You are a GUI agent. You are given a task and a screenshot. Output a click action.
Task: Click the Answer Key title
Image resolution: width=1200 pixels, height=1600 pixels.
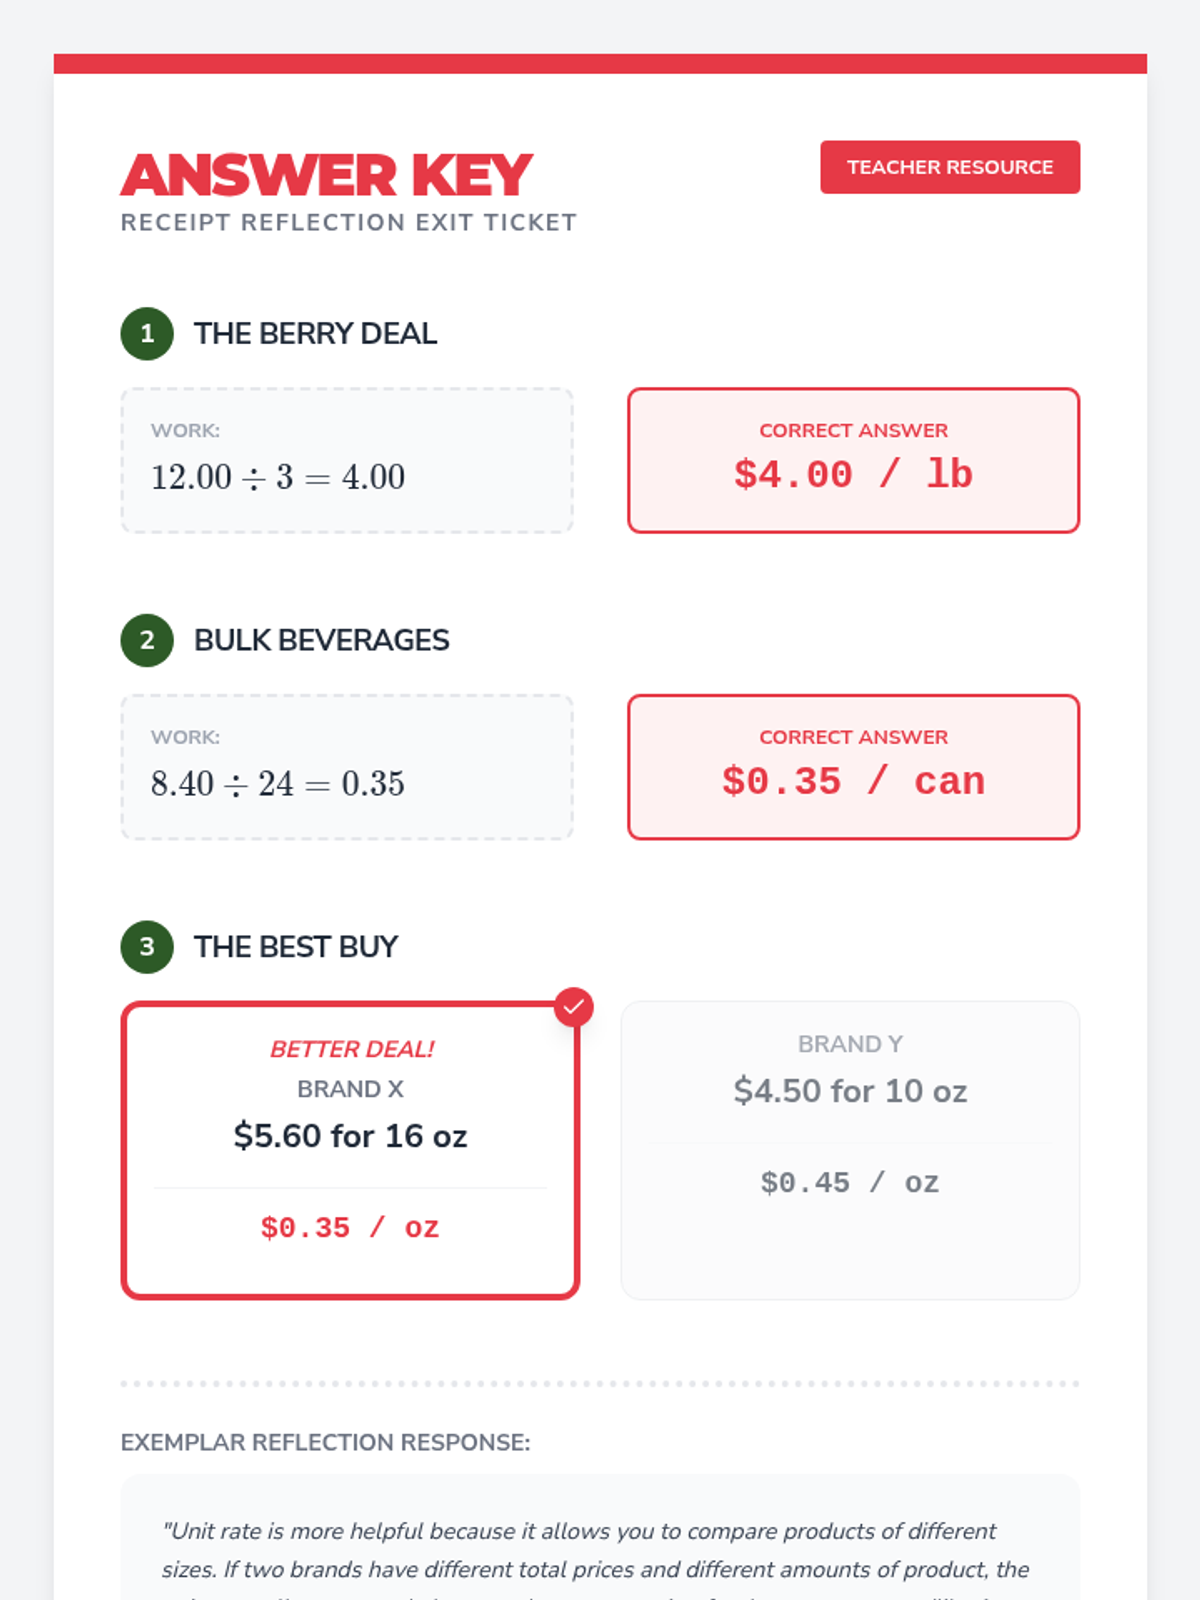click(x=326, y=176)
